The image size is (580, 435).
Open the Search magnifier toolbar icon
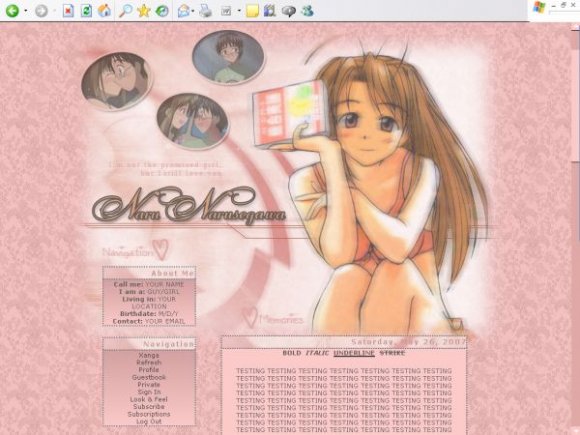tap(126, 11)
